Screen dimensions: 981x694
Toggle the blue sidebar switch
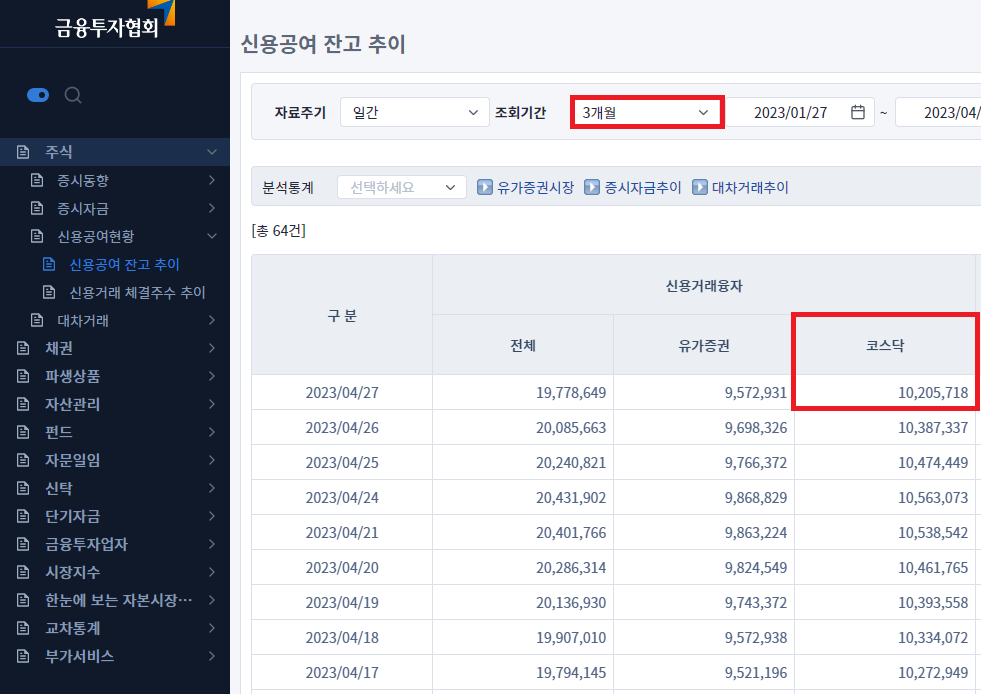coord(38,95)
